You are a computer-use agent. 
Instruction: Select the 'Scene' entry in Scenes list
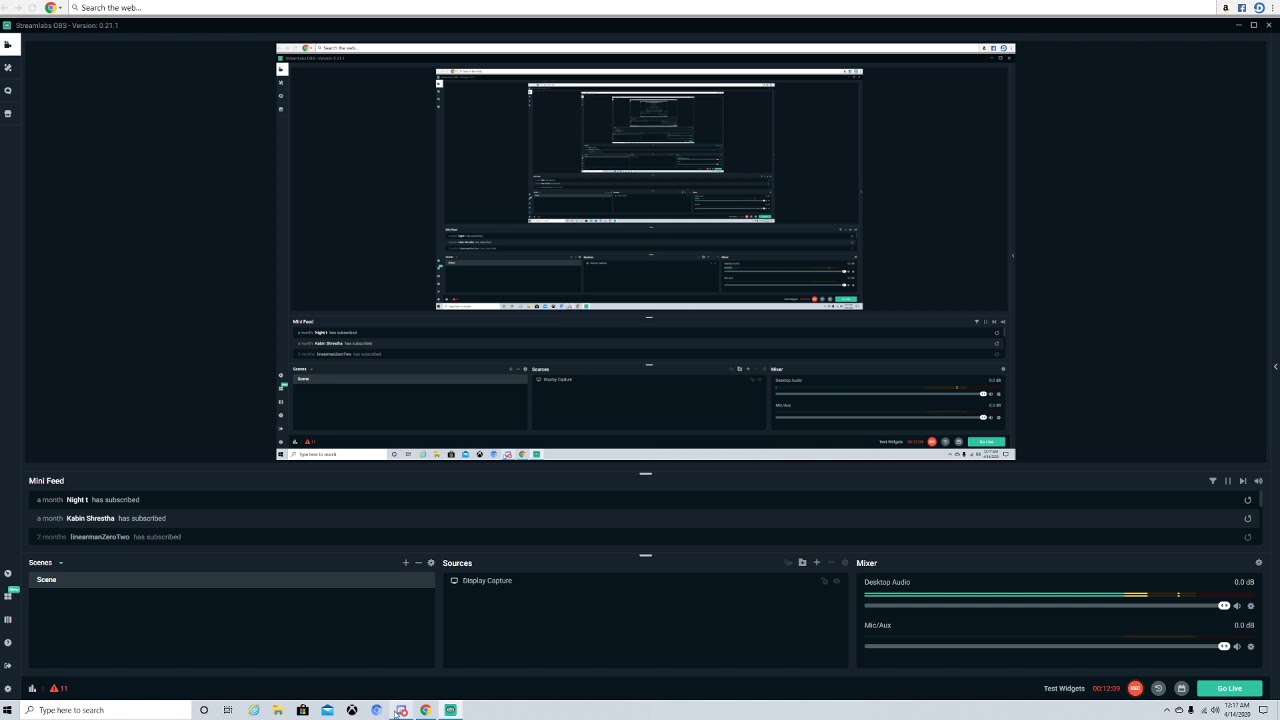pyautogui.click(x=232, y=580)
